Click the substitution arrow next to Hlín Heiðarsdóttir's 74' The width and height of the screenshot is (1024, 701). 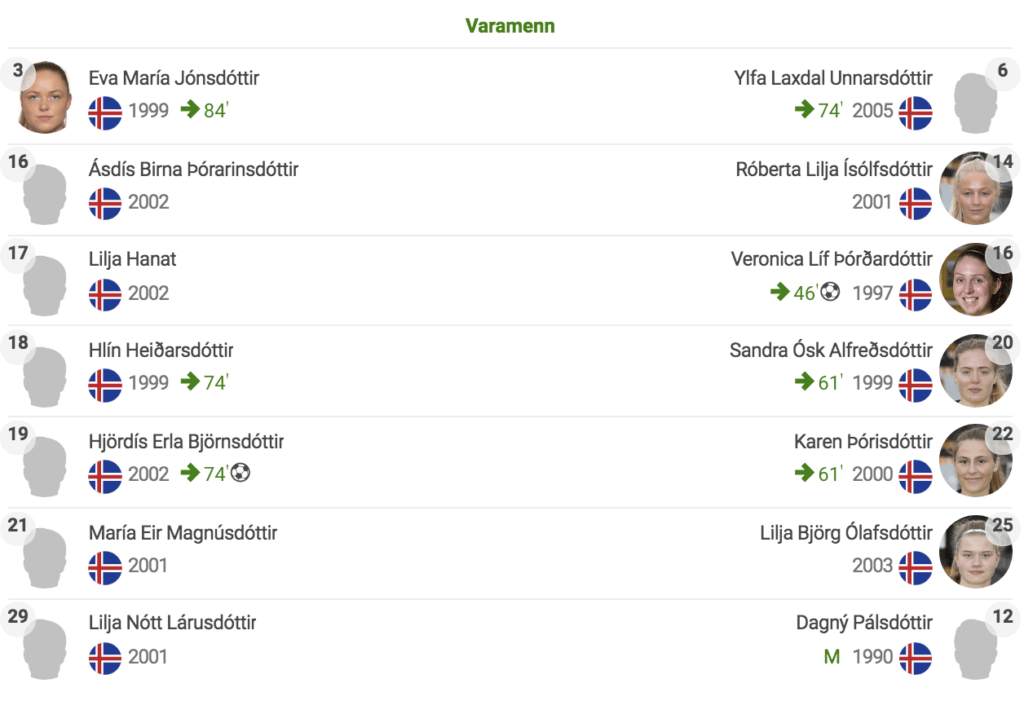click(190, 381)
